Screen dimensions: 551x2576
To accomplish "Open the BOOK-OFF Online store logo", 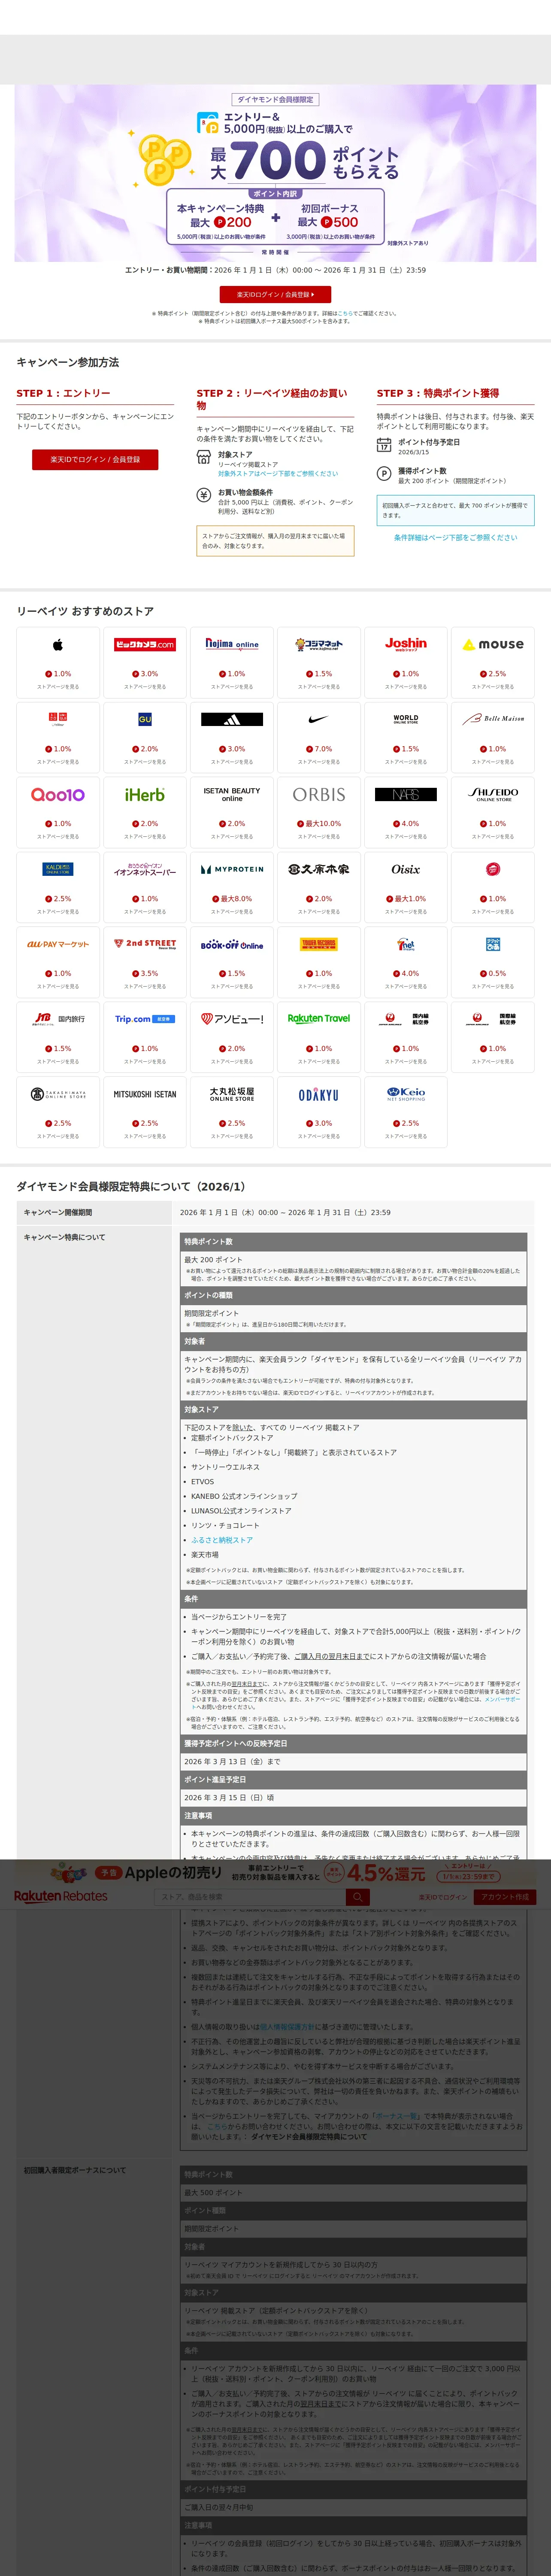I will (x=232, y=944).
